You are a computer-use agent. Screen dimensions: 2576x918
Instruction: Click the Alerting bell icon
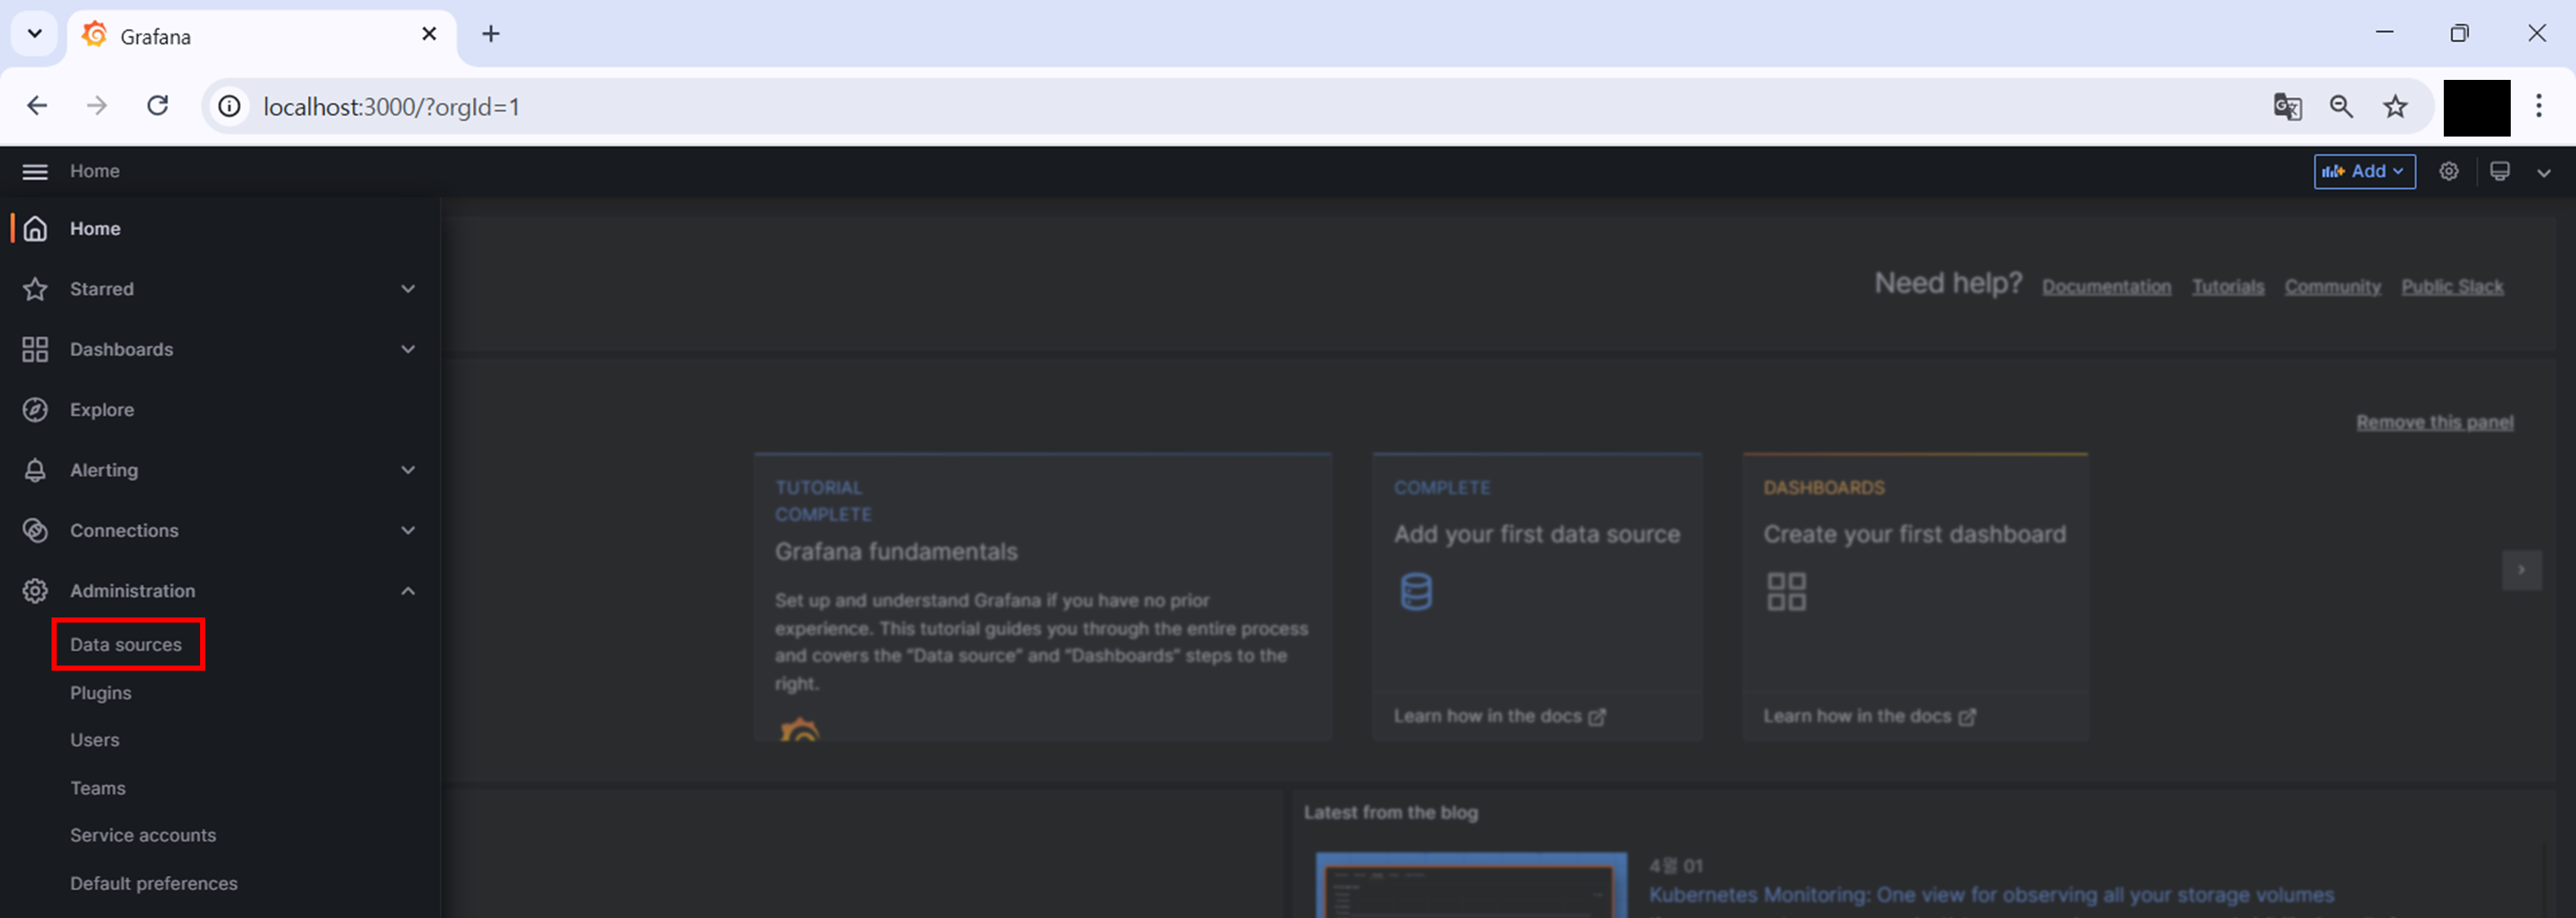click(35, 470)
